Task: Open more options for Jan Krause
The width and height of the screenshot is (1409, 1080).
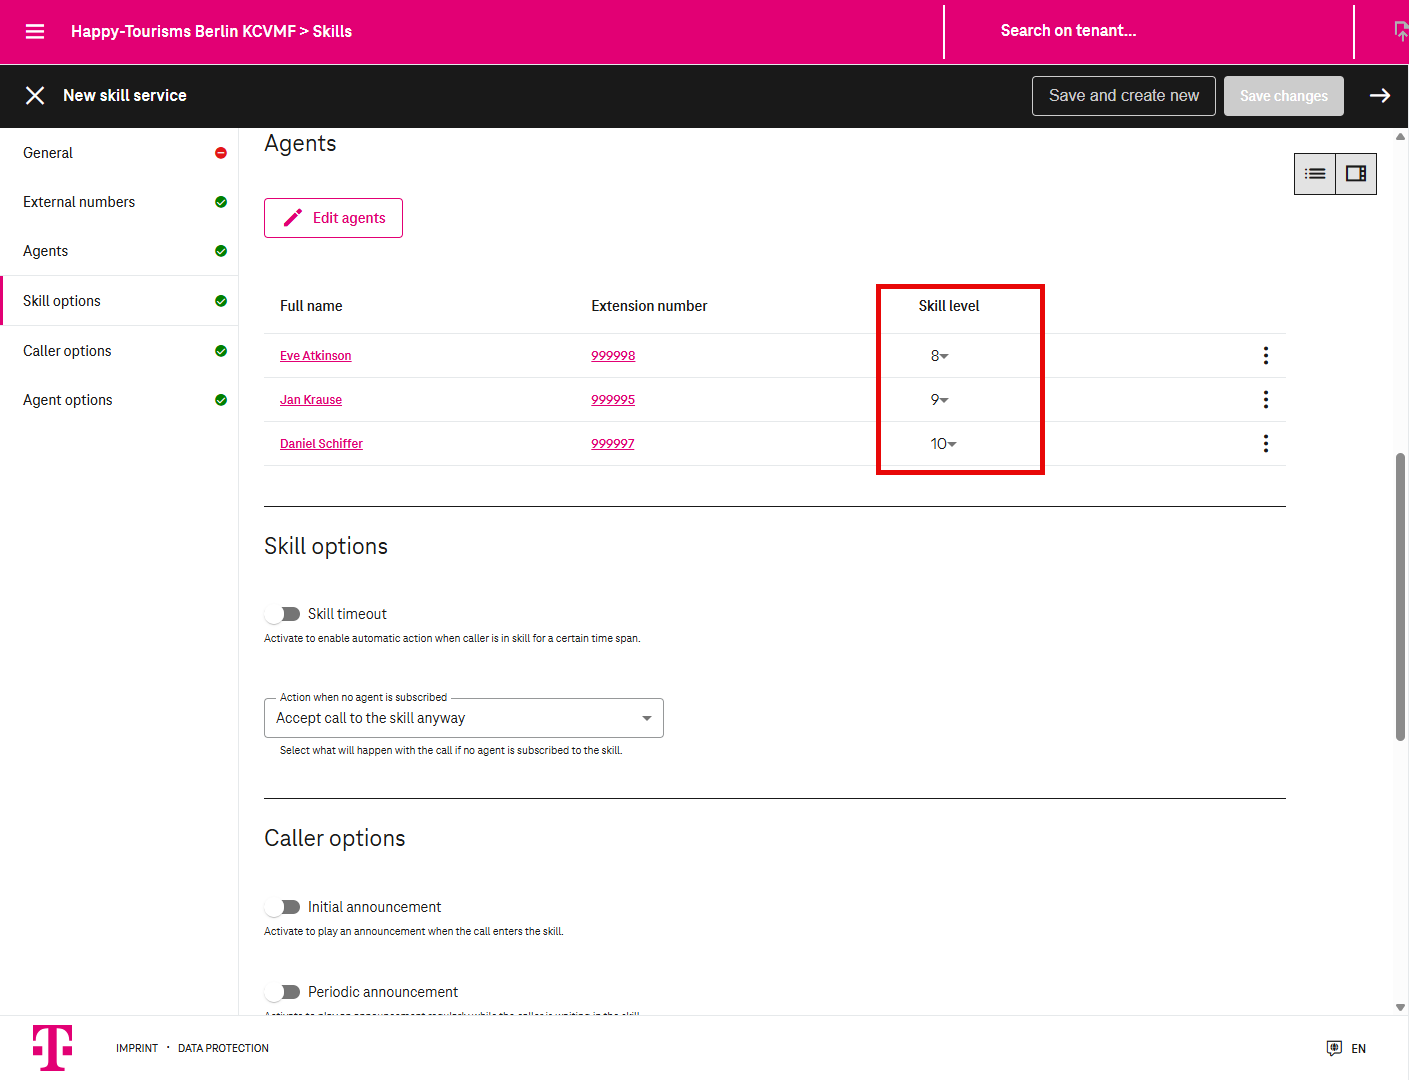Action: point(1265,400)
